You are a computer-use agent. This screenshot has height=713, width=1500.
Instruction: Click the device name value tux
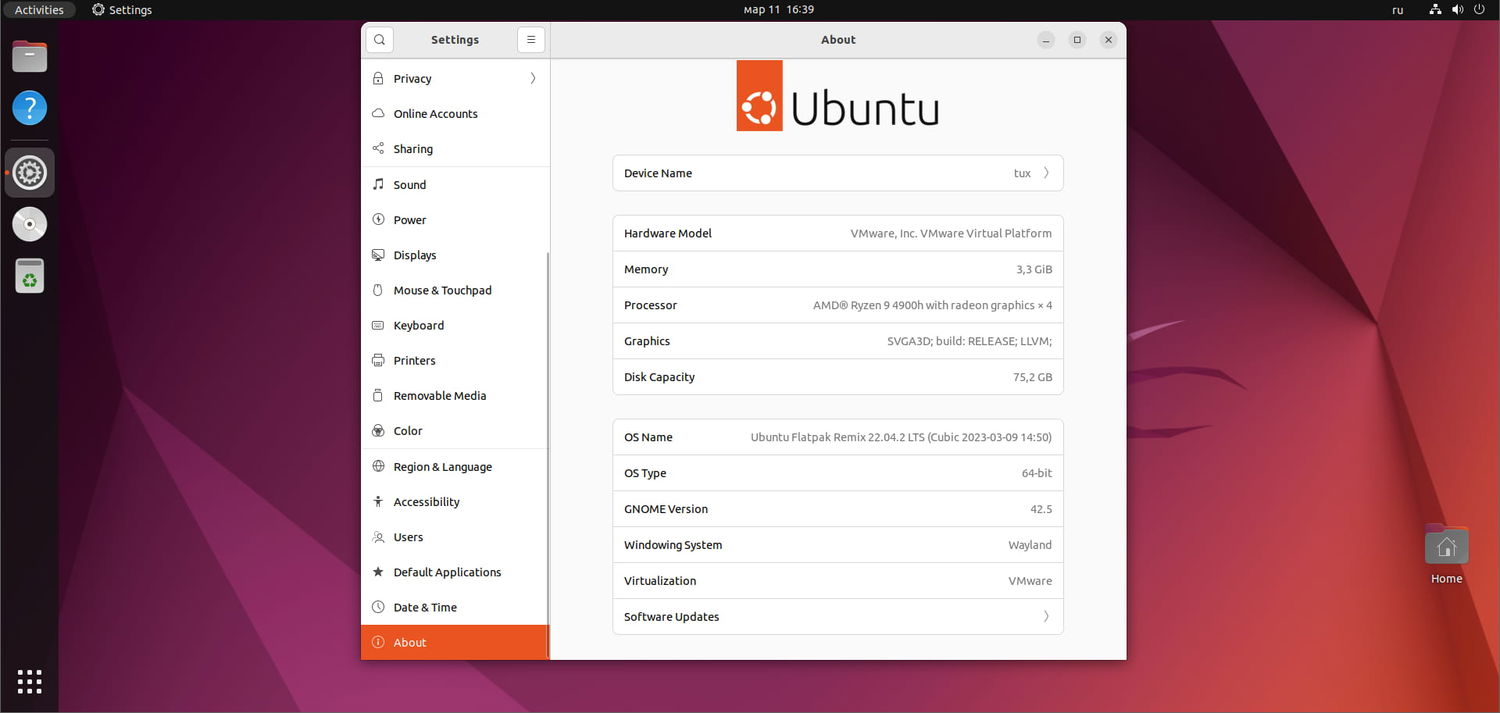pos(1022,173)
